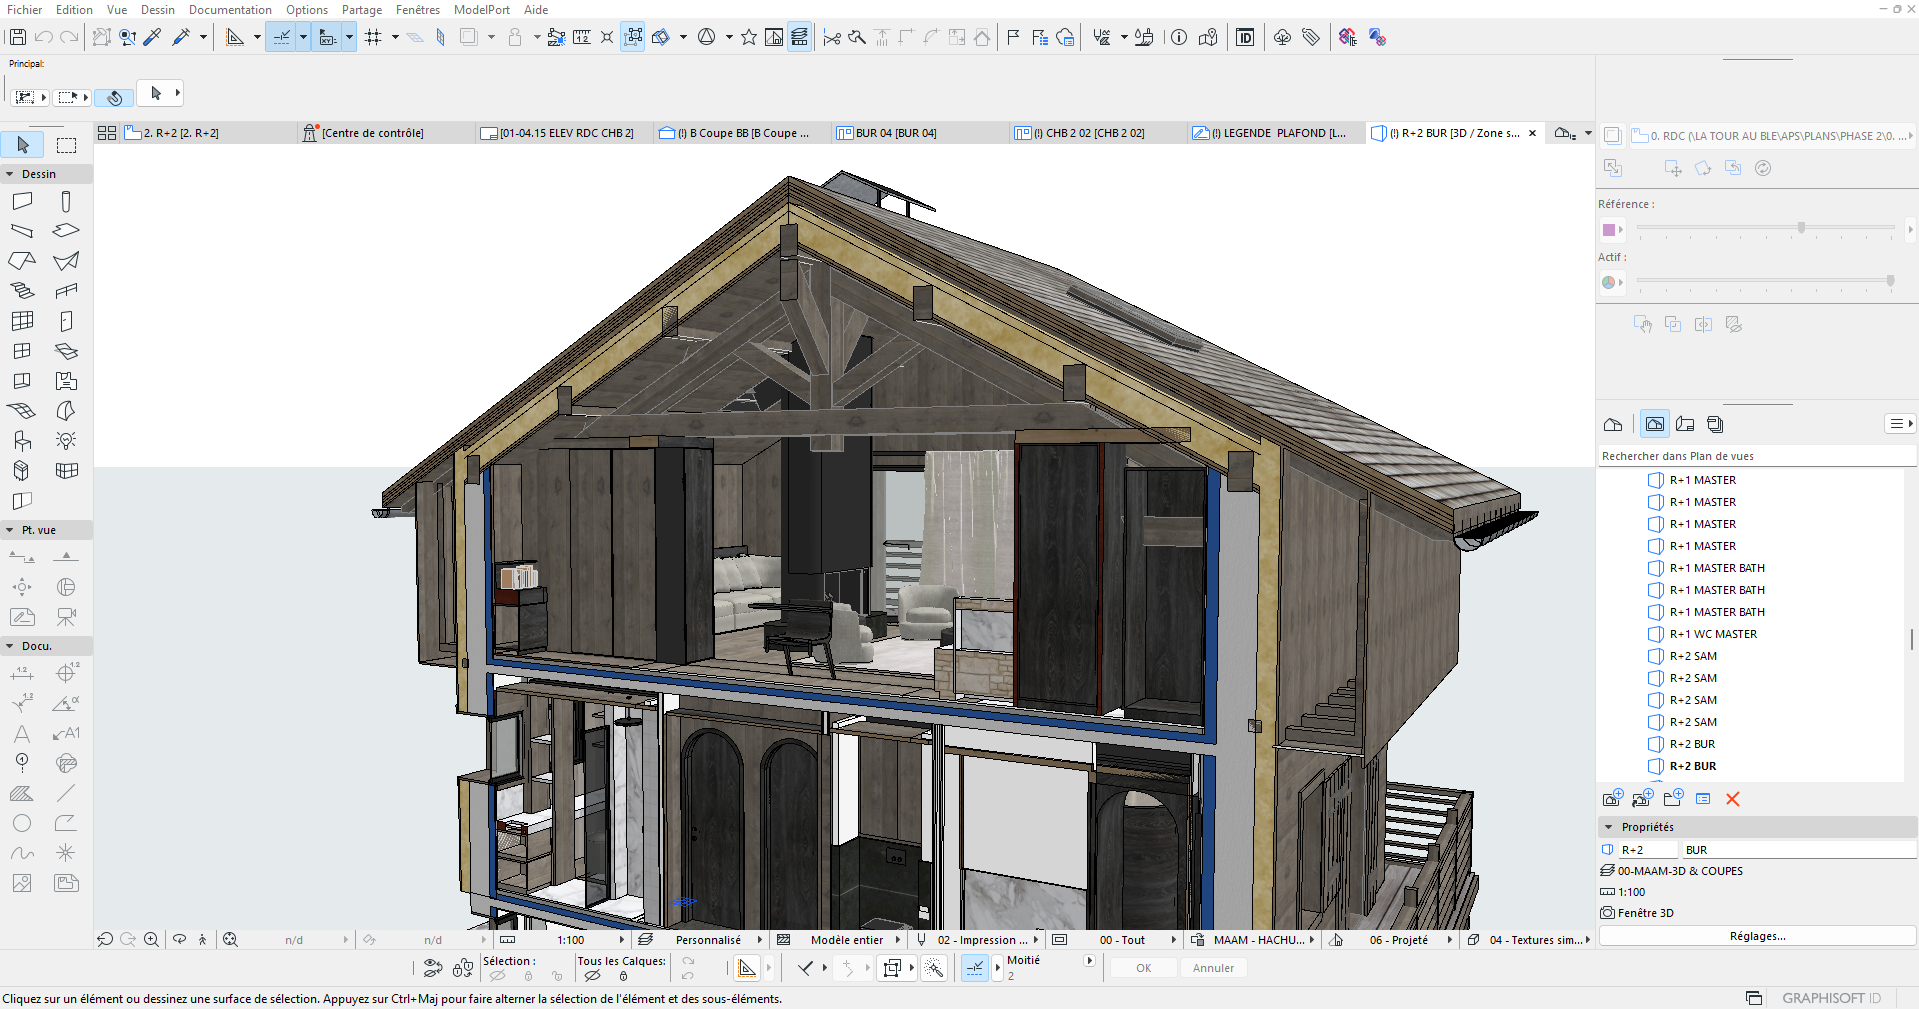Delete the selected view with red X
1919x1009 pixels.
[x=1733, y=799]
